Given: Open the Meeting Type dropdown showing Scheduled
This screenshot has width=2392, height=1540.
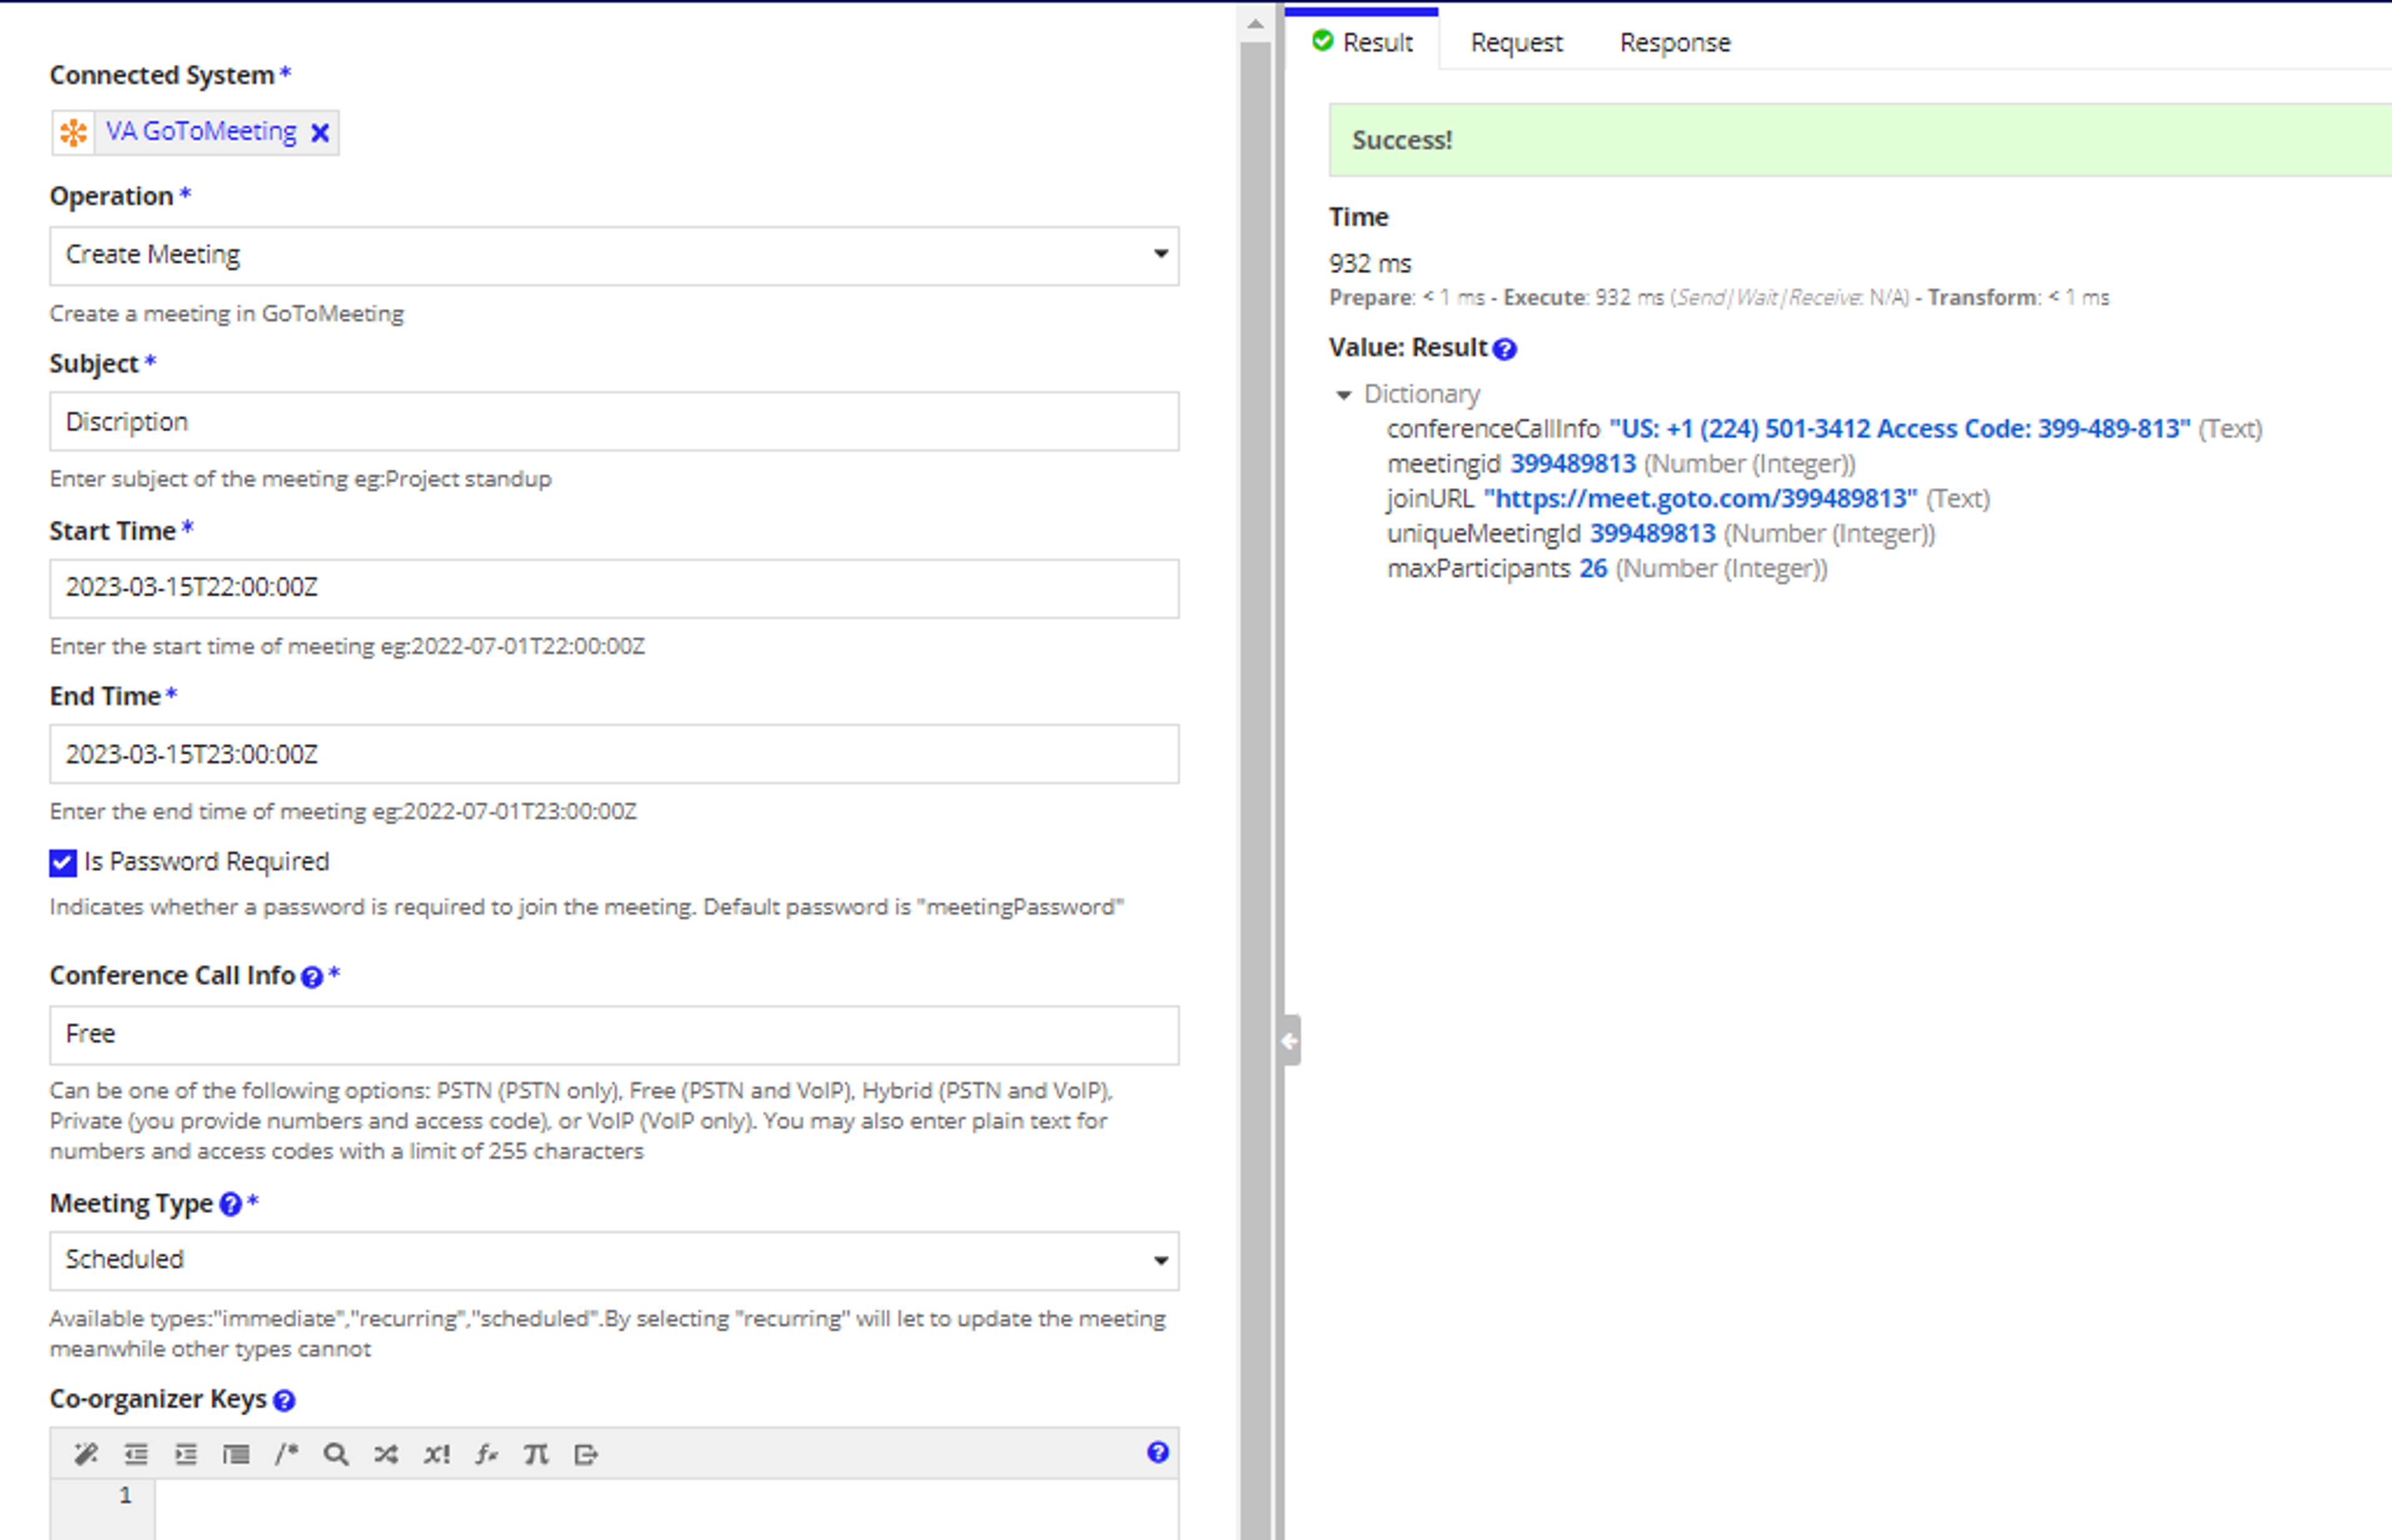Looking at the screenshot, I should [614, 1260].
